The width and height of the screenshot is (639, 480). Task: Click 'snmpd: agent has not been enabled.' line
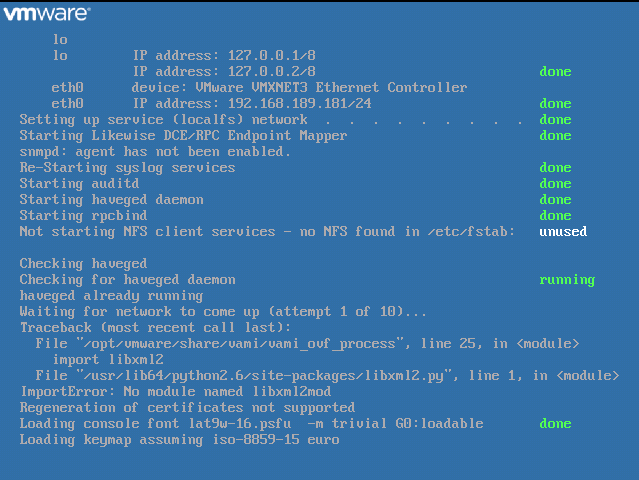(x=155, y=152)
